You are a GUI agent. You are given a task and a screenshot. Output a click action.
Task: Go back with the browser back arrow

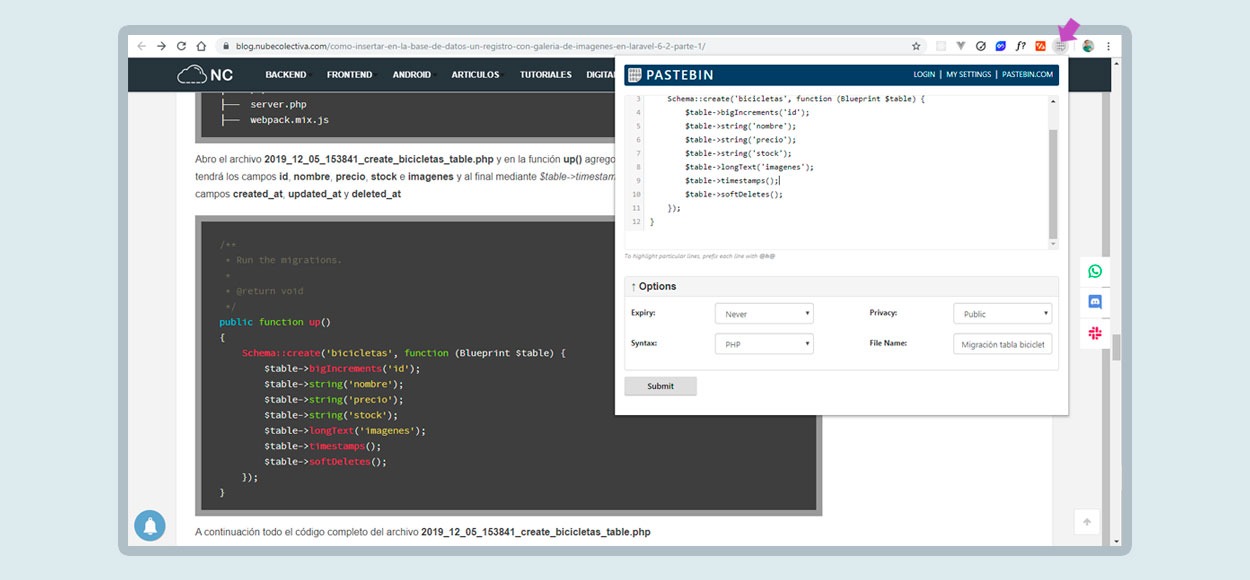pyautogui.click(x=142, y=46)
